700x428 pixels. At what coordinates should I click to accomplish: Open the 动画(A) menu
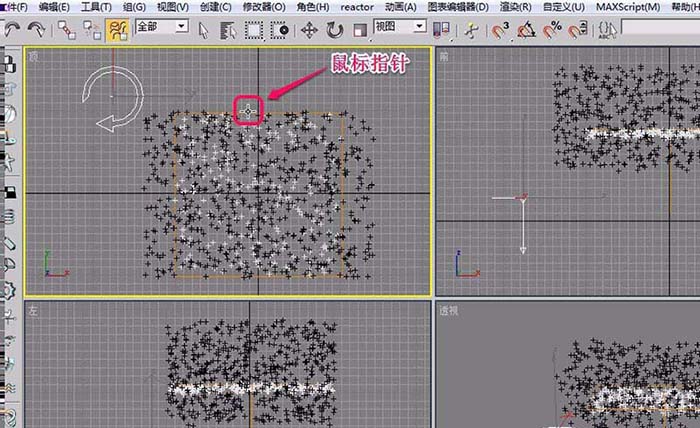point(400,7)
